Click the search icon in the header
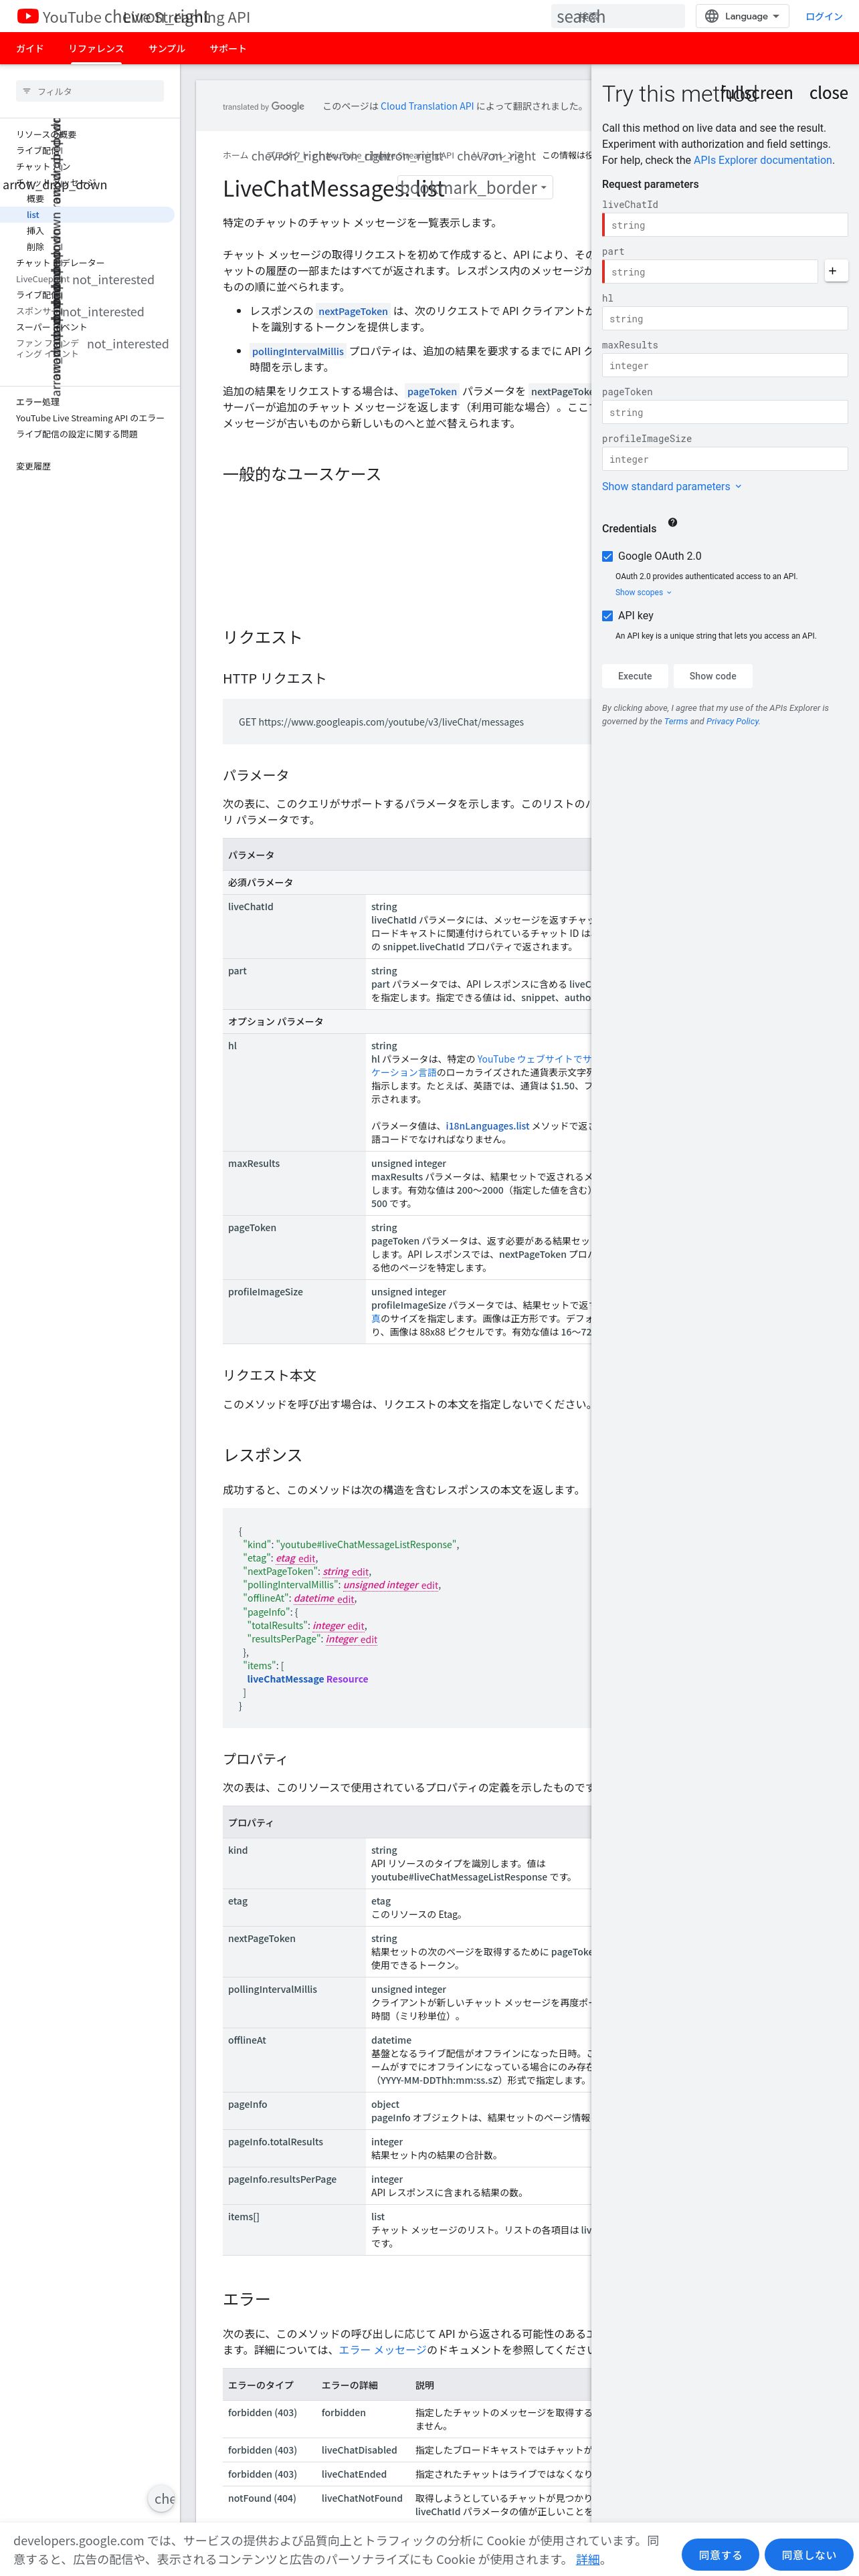 (580, 17)
